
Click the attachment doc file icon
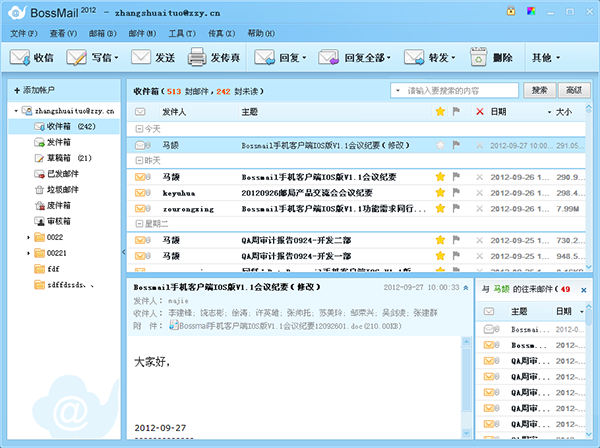pos(174,326)
